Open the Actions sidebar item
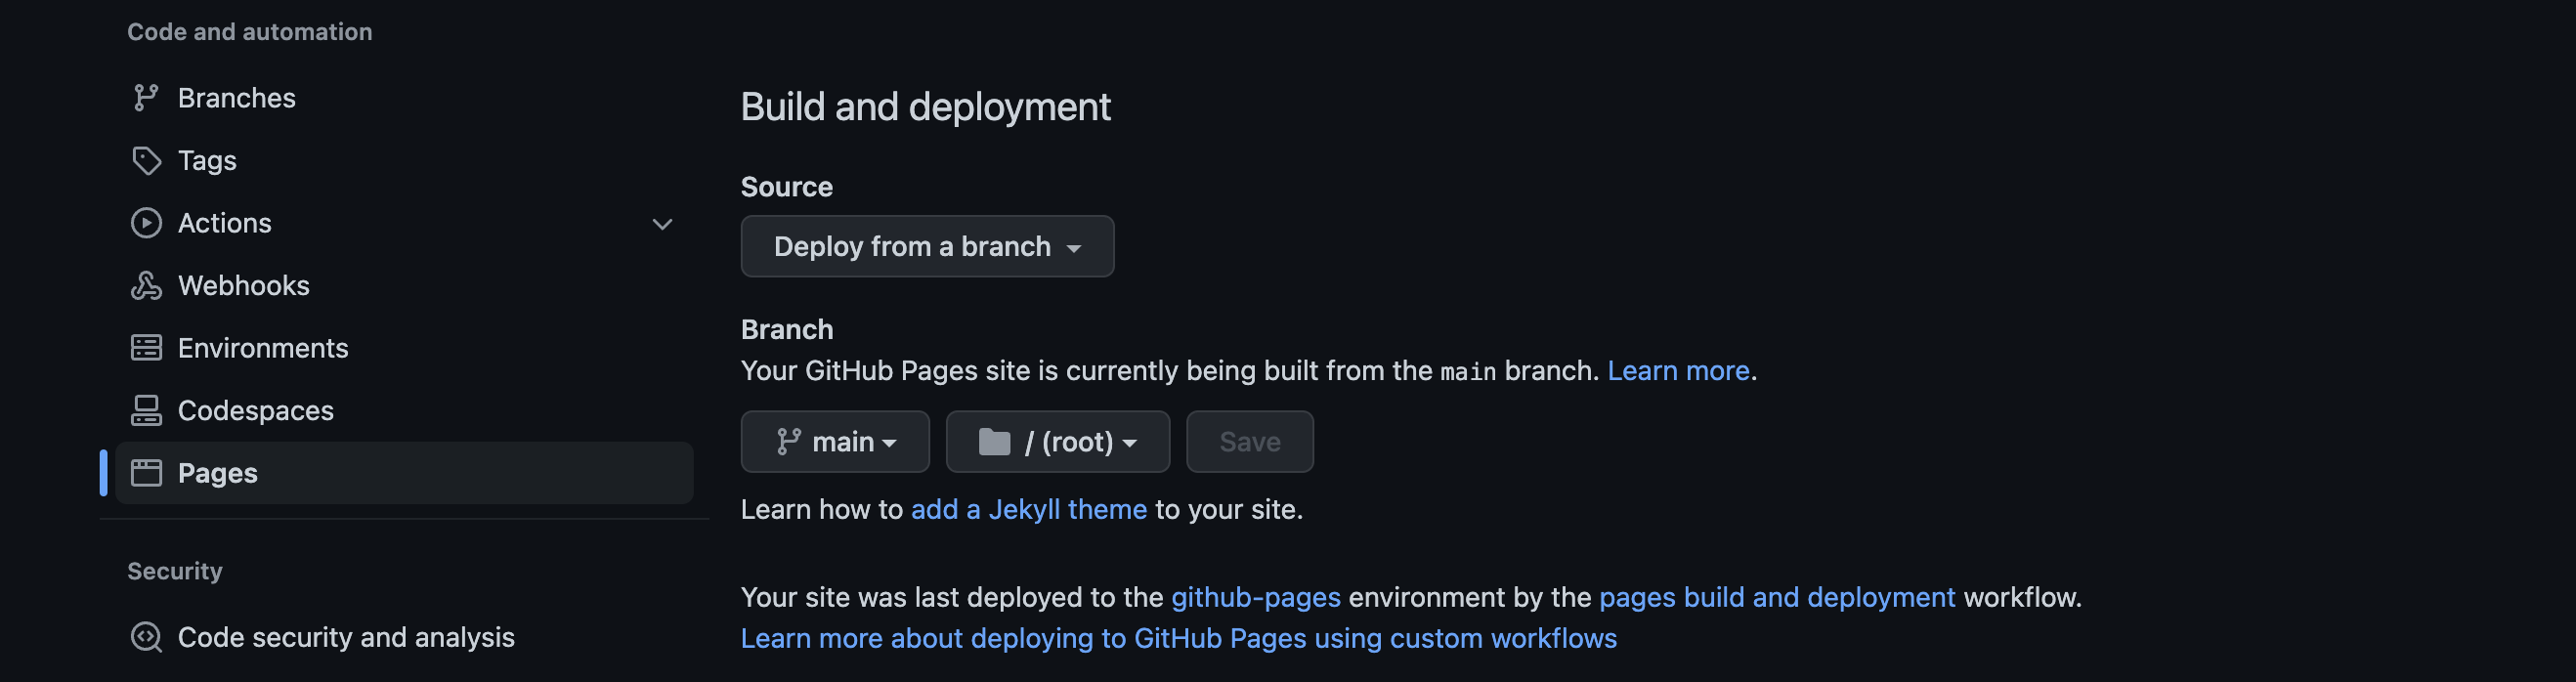Screen dimensions: 2576x682 pyautogui.click(x=404, y=223)
